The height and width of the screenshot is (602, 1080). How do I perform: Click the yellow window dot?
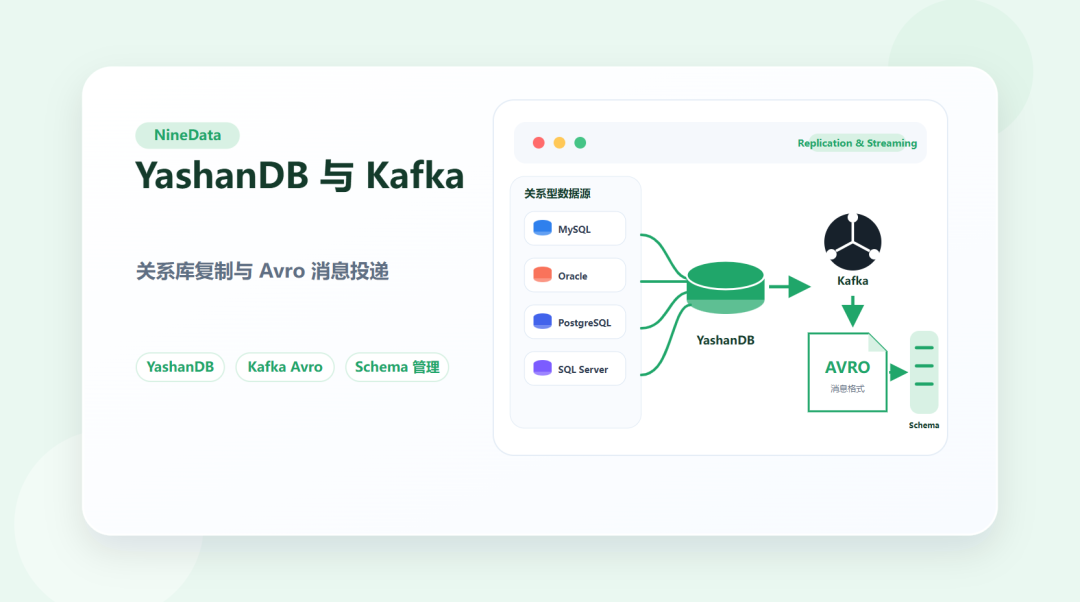pyautogui.click(x=559, y=143)
